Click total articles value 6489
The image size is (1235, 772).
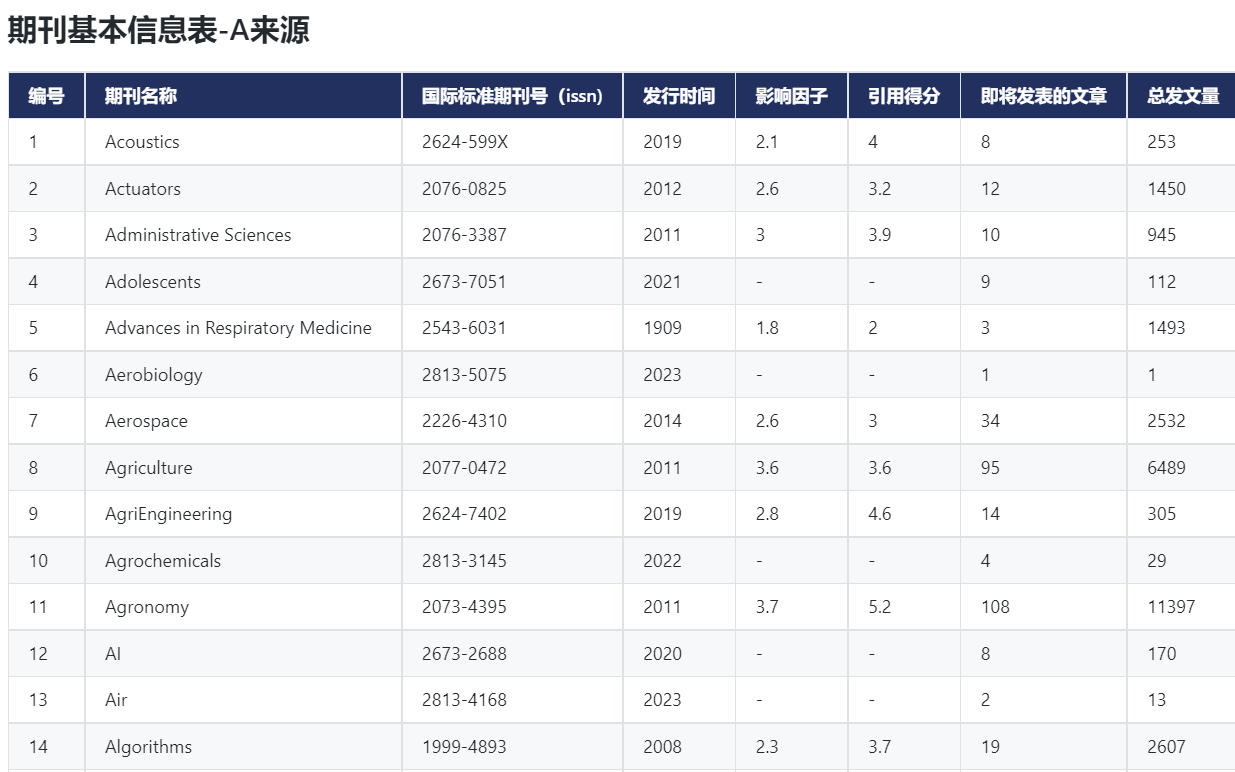click(x=1166, y=468)
